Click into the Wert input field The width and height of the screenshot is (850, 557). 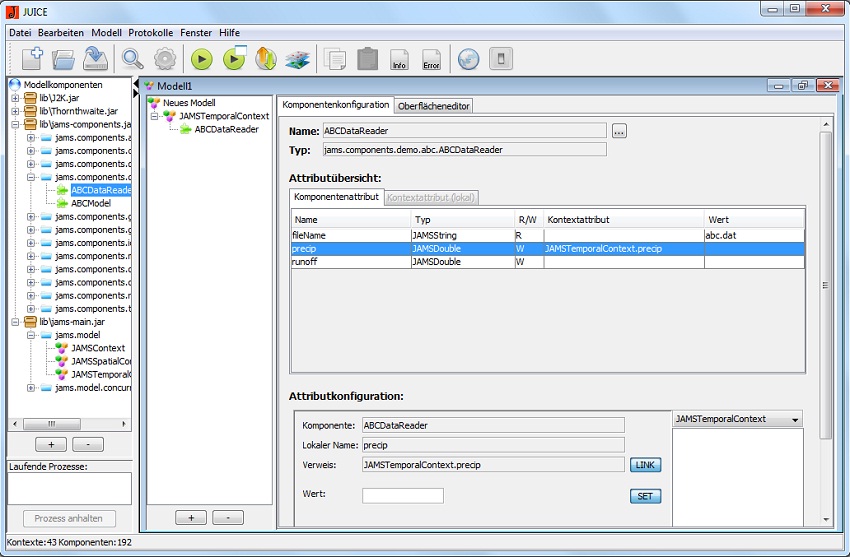pos(402,495)
